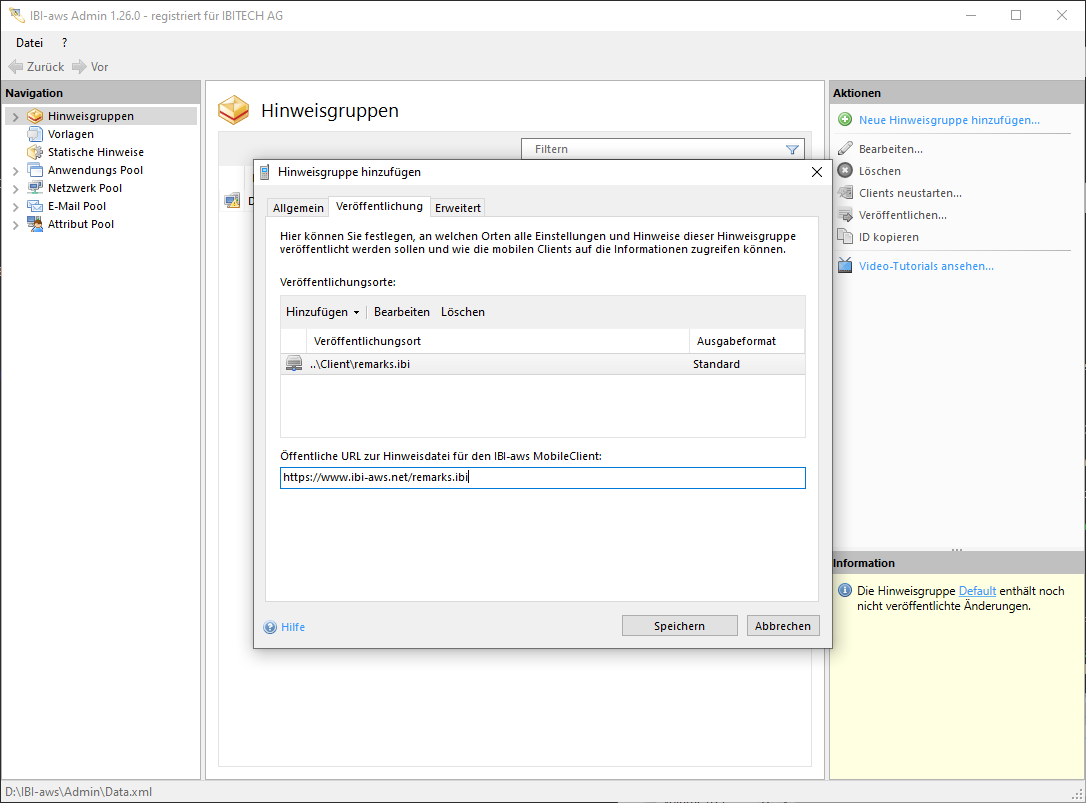Click the Video-Tutorials TV icon
Screen dimensions: 1086x803
(x=844, y=266)
